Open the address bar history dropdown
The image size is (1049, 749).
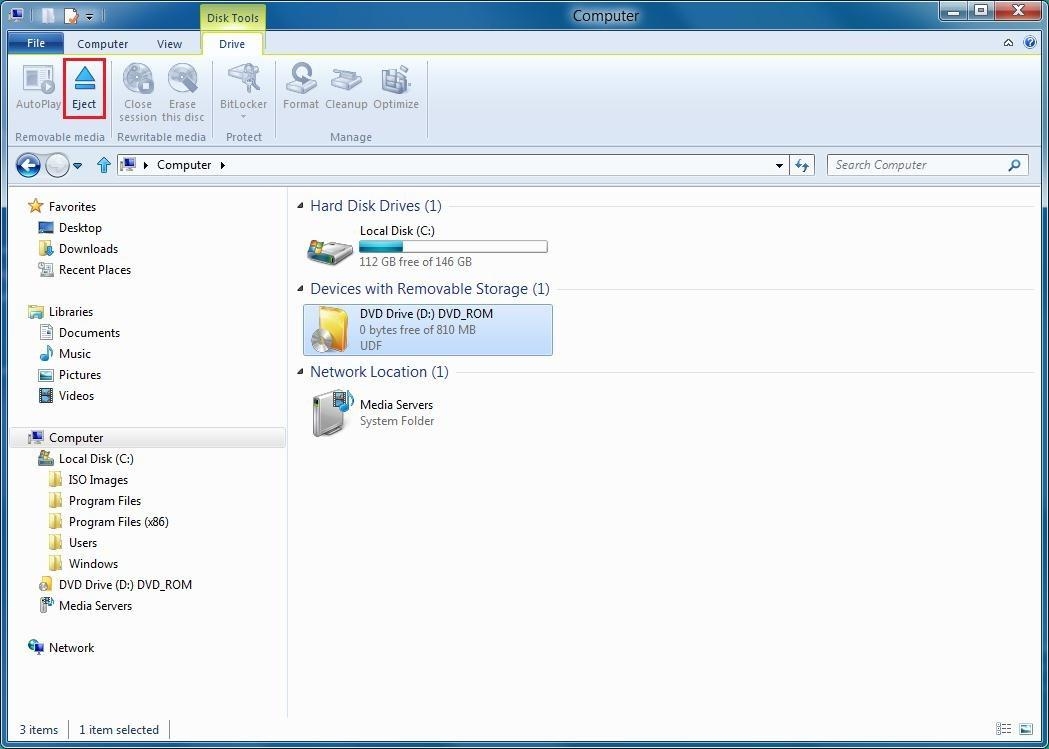pyautogui.click(x=779, y=165)
